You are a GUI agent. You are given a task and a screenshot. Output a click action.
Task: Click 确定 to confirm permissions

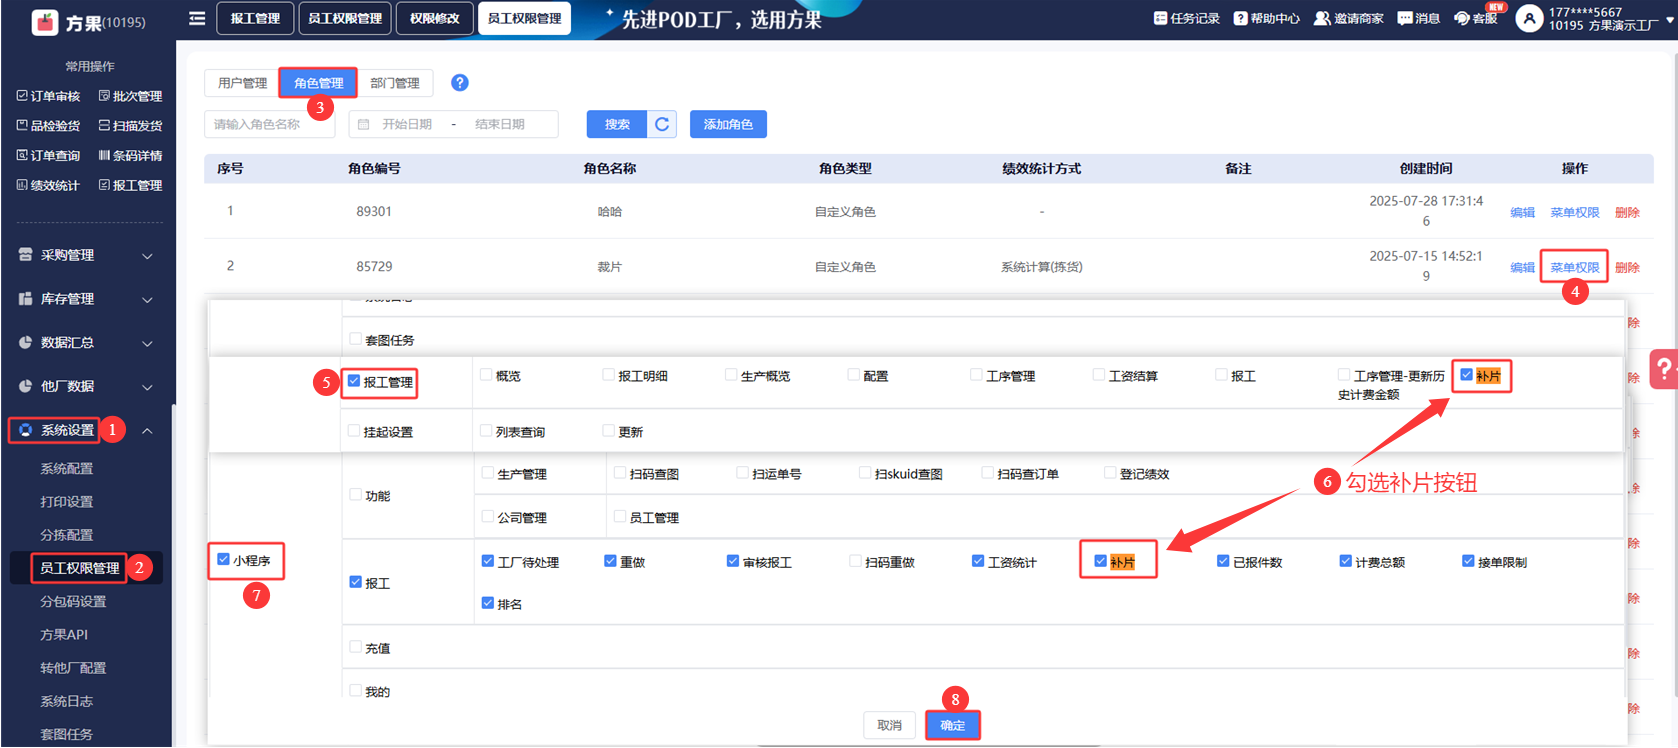click(952, 725)
